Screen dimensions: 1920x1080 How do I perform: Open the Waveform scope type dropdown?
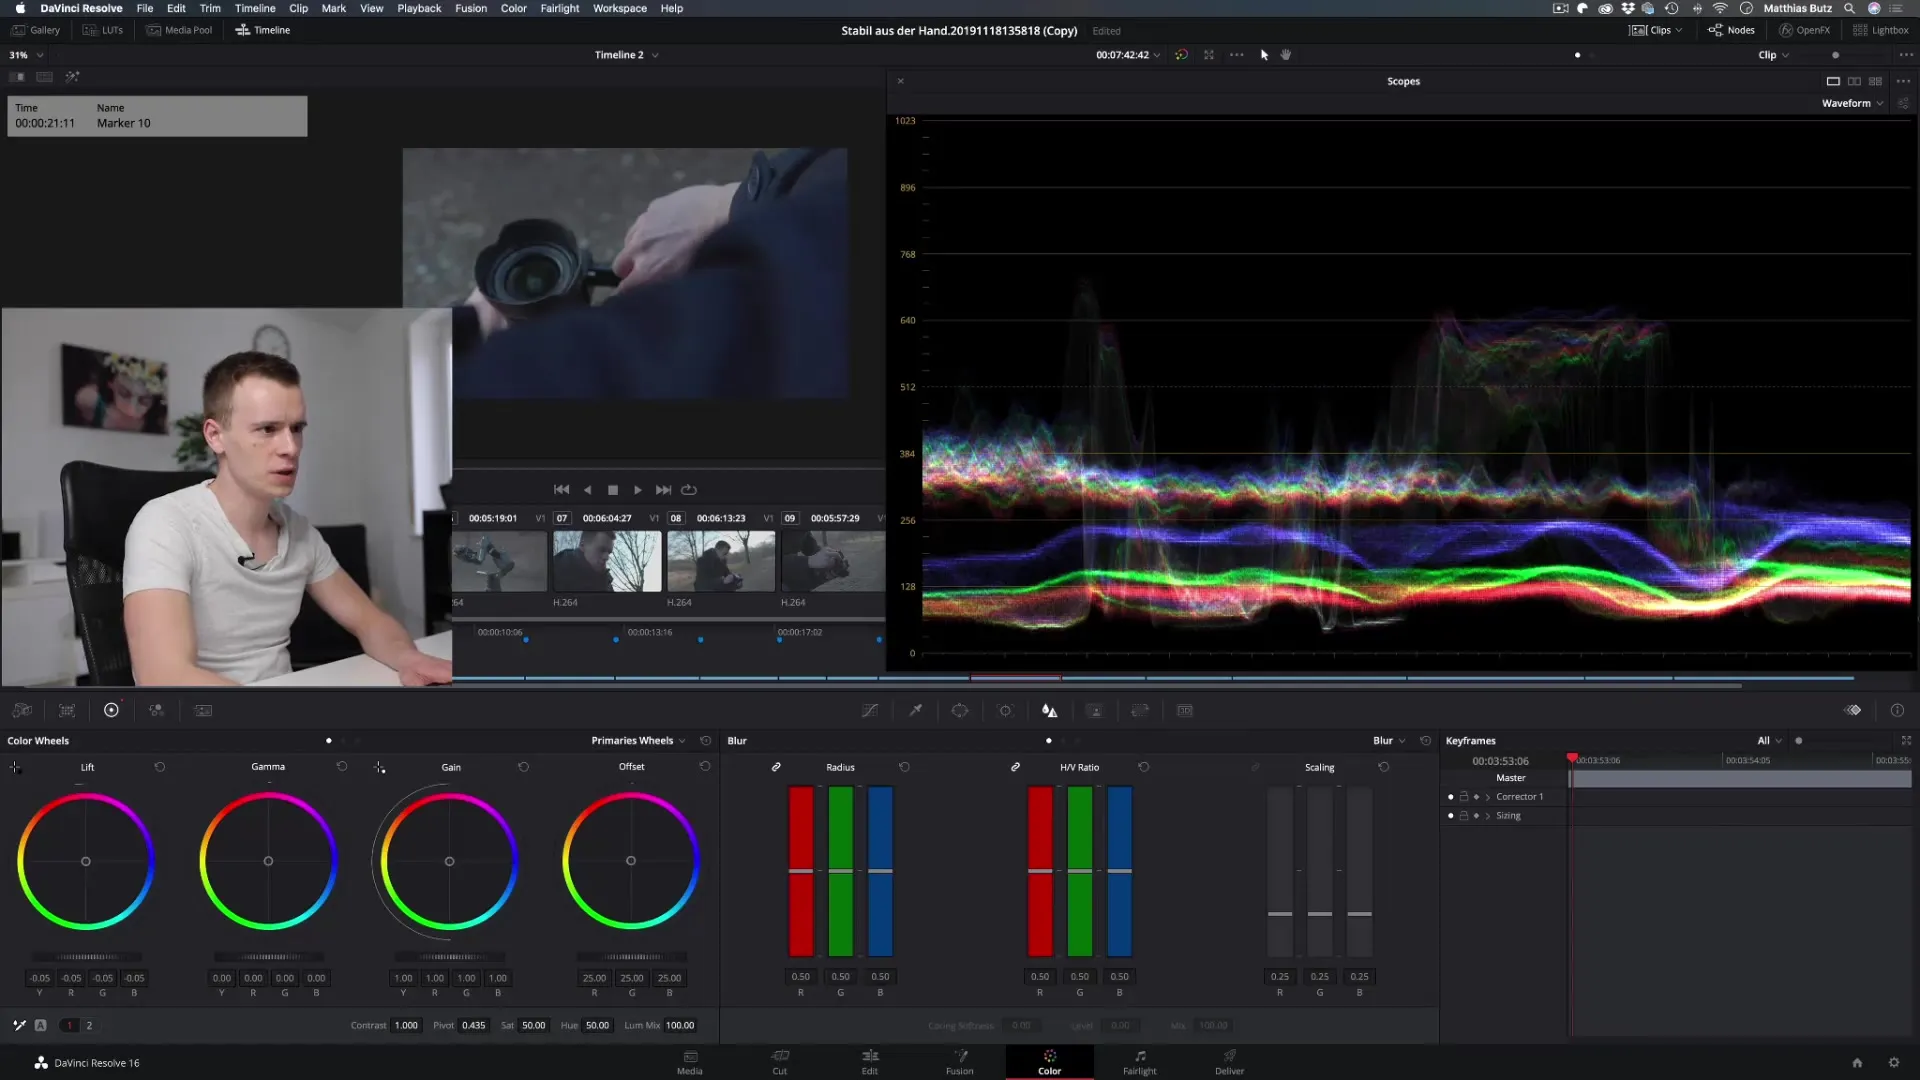(x=1852, y=103)
